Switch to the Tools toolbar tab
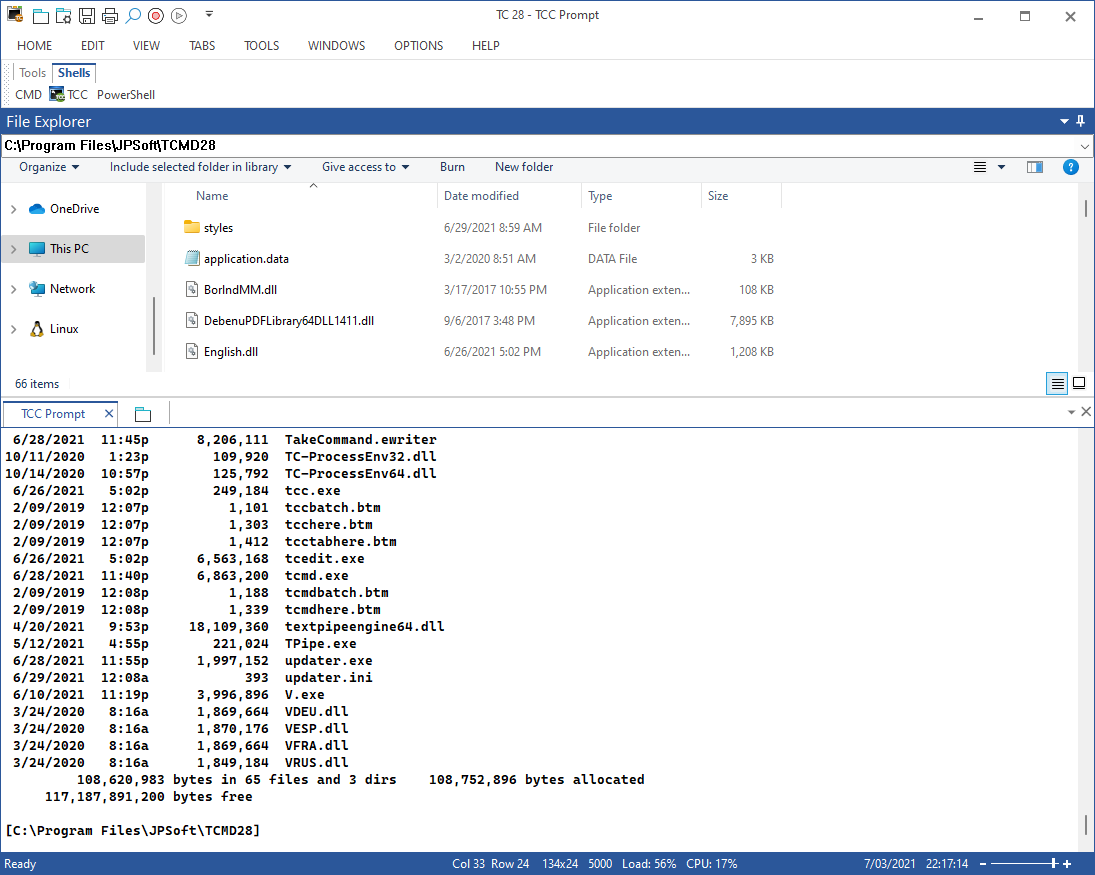1095x875 pixels. [32, 73]
